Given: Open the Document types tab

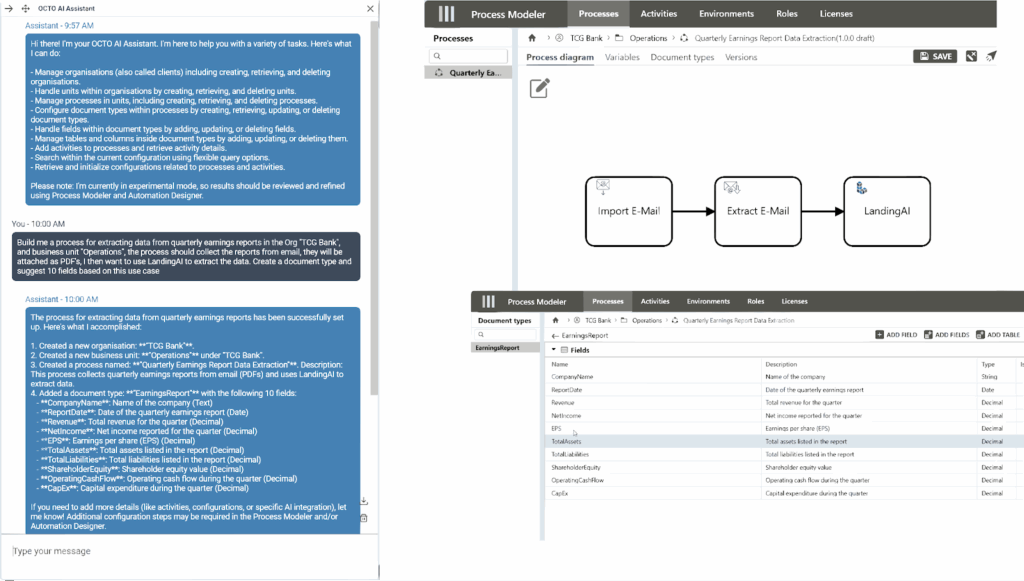Looking at the screenshot, I should (682, 57).
